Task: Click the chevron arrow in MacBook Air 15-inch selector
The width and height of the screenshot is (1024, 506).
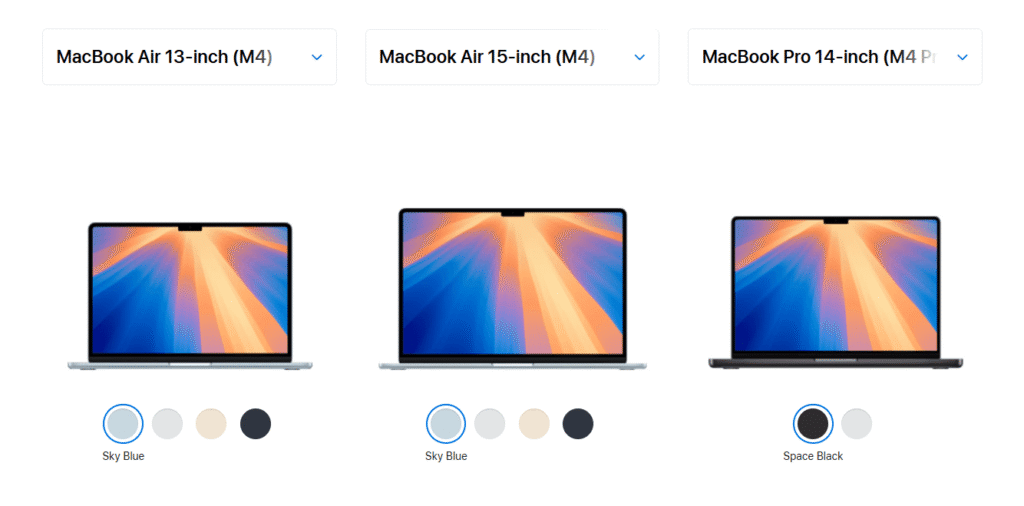Action: pos(639,57)
